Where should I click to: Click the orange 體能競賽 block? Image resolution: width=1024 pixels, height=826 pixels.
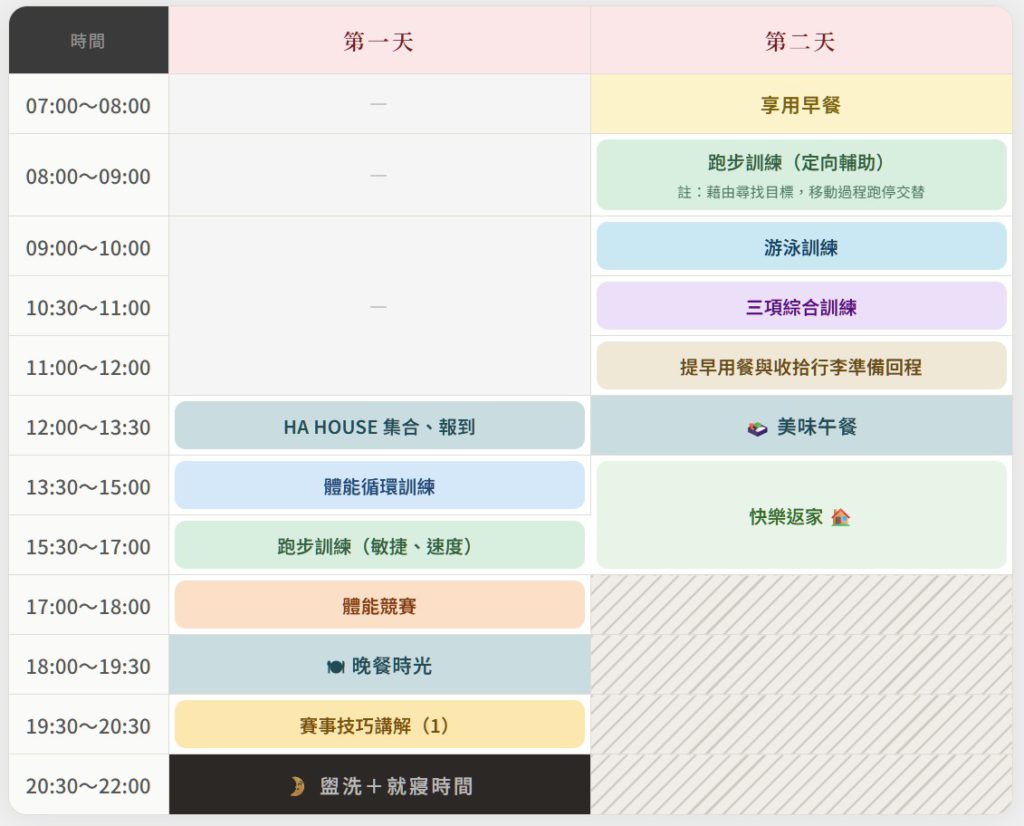tap(379, 606)
